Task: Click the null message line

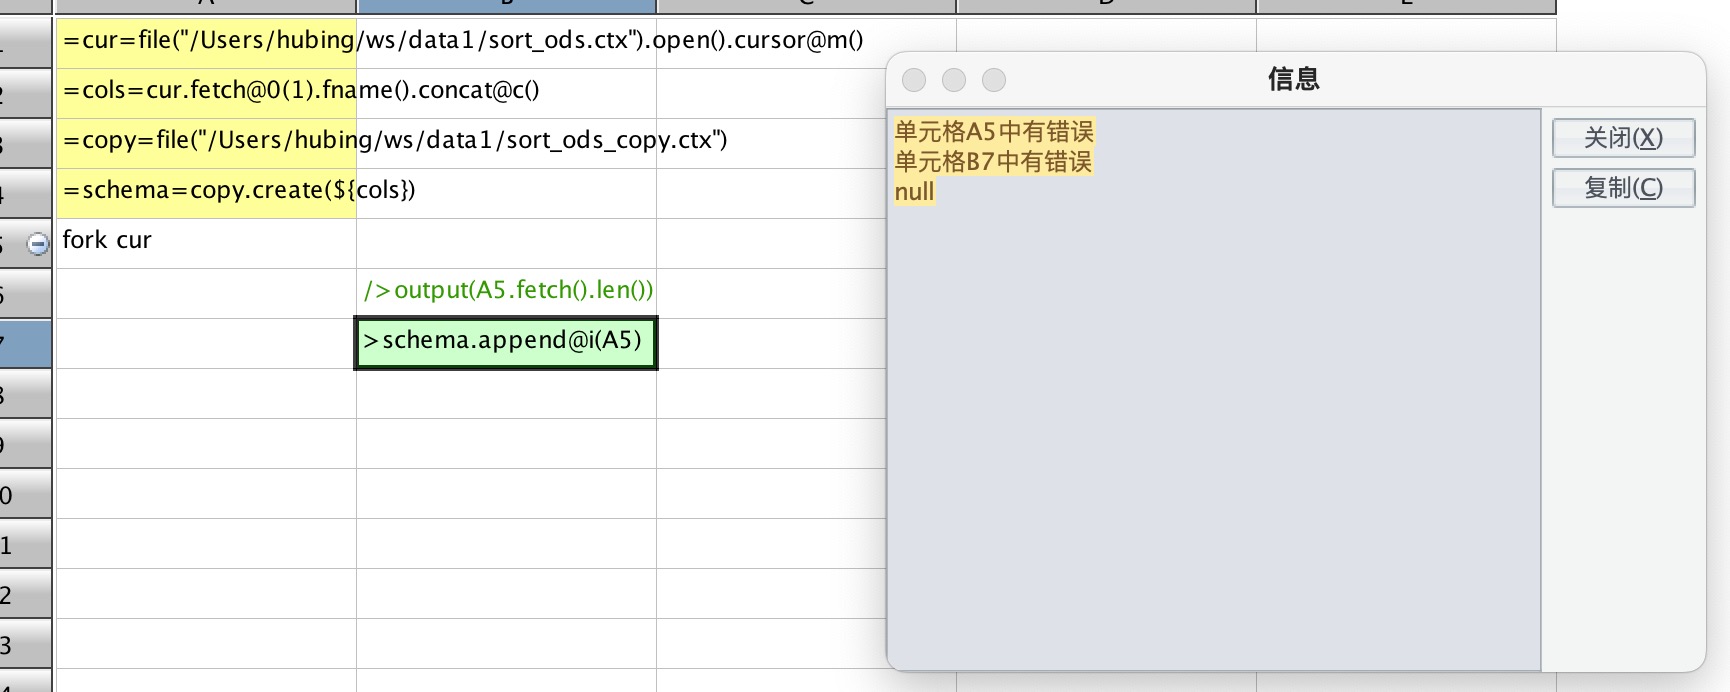Action: click(914, 192)
